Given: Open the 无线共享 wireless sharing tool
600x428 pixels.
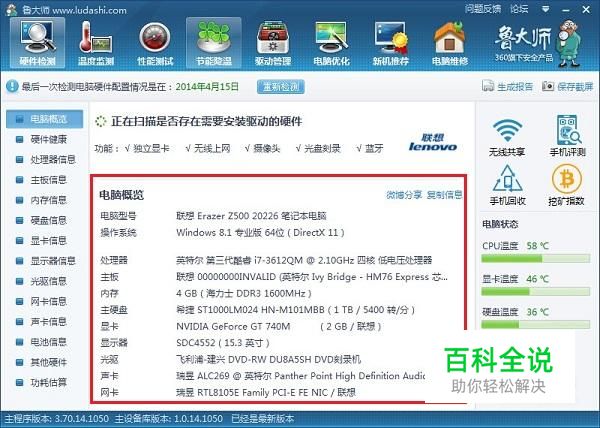Looking at the screenshot, I should 507,137.
